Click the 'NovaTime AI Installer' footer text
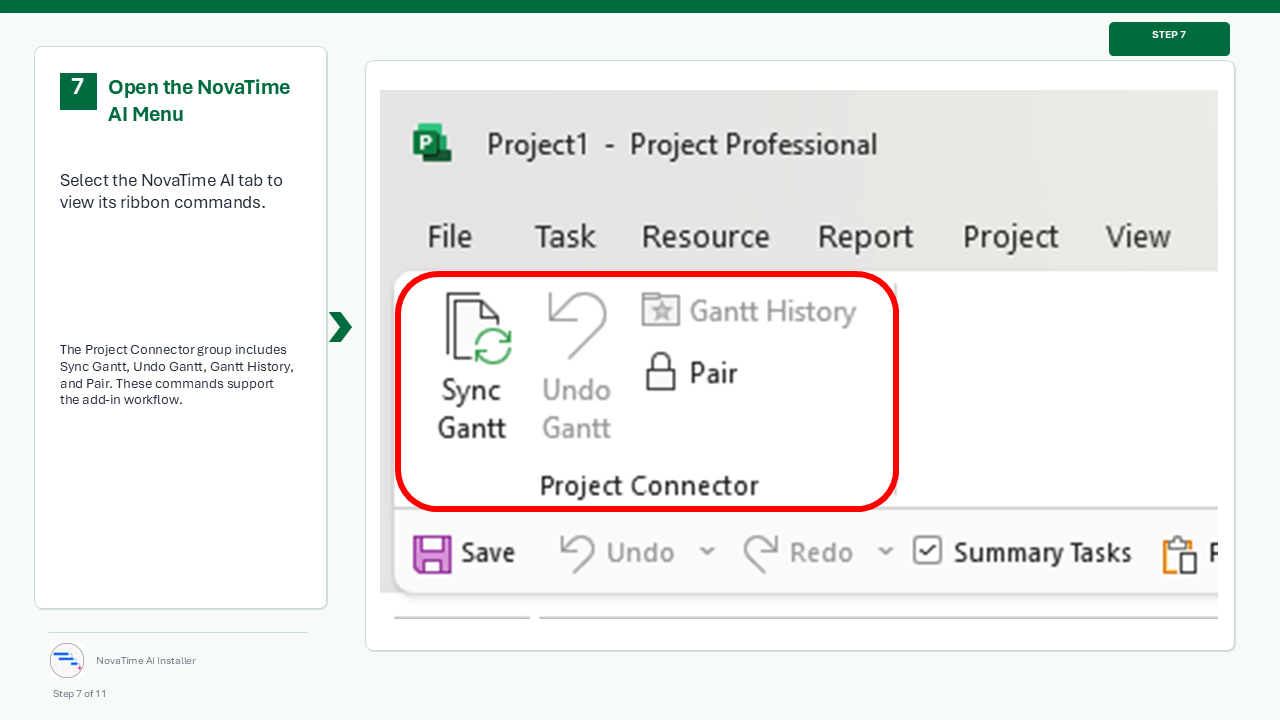Screen dimensions: 1280x720 click(x=146, y=661)
